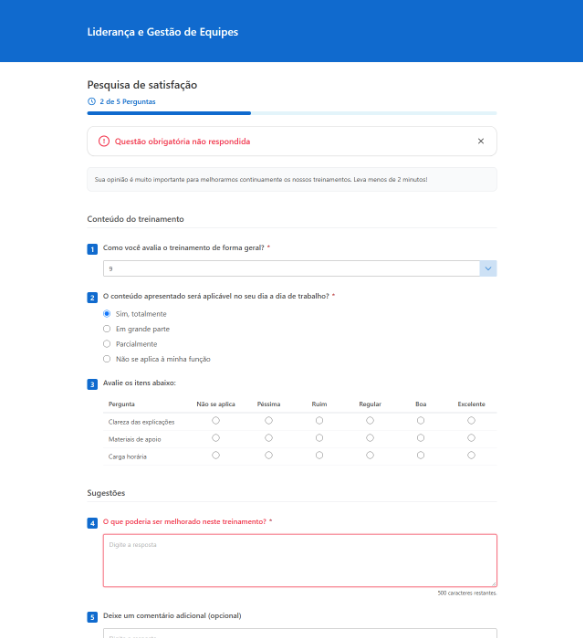583x638 pixels.
Task: Choose the 'Parcialmente' radio option
Action: click(x=107, y=344)
